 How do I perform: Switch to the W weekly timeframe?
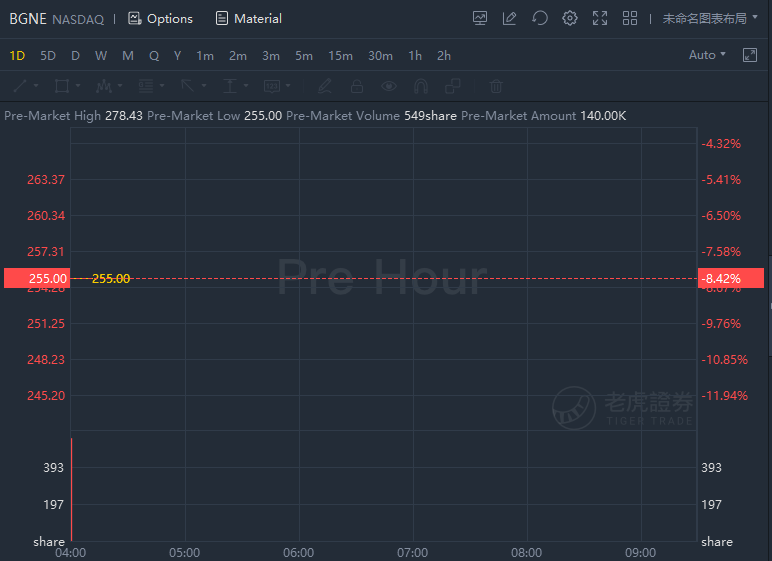click(101, 56)
